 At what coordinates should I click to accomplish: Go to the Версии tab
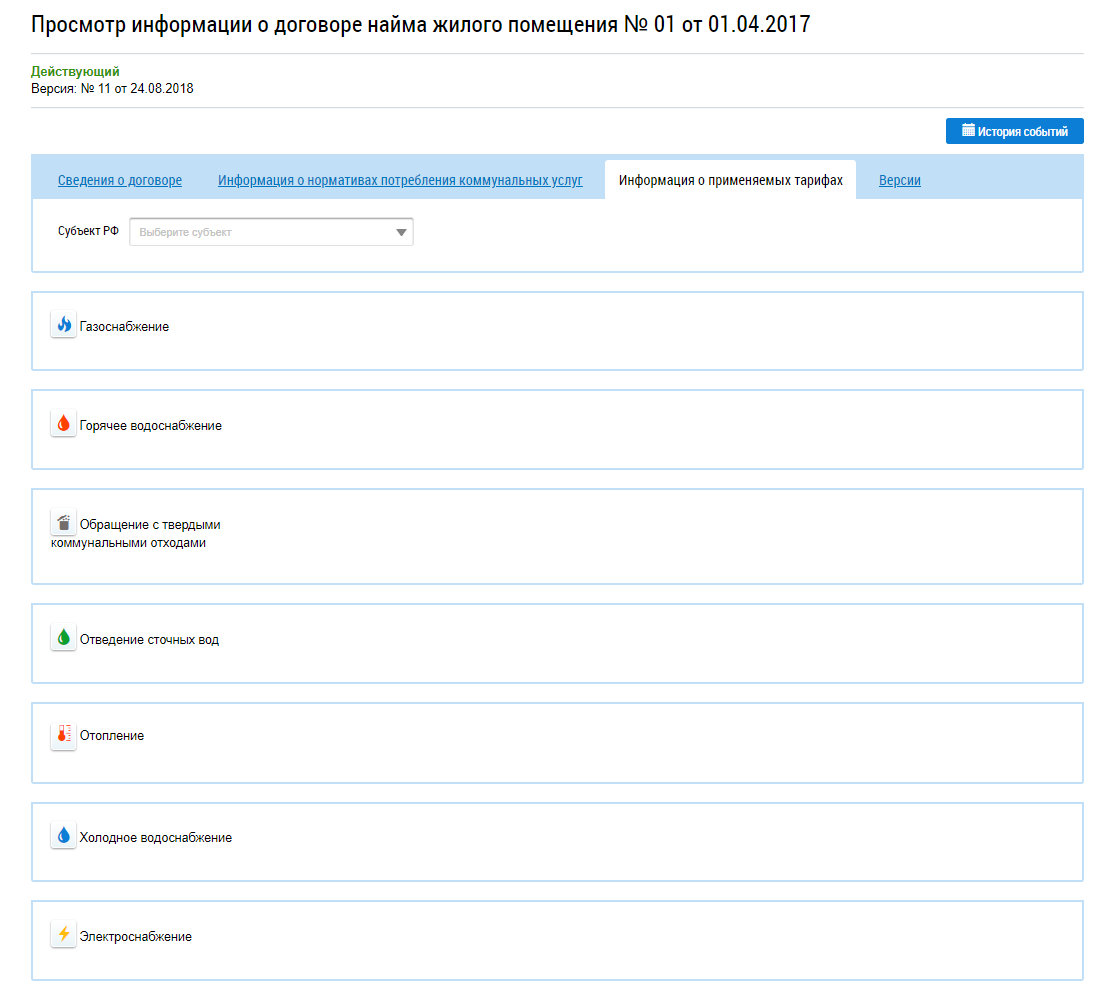(x=899, y=181)
